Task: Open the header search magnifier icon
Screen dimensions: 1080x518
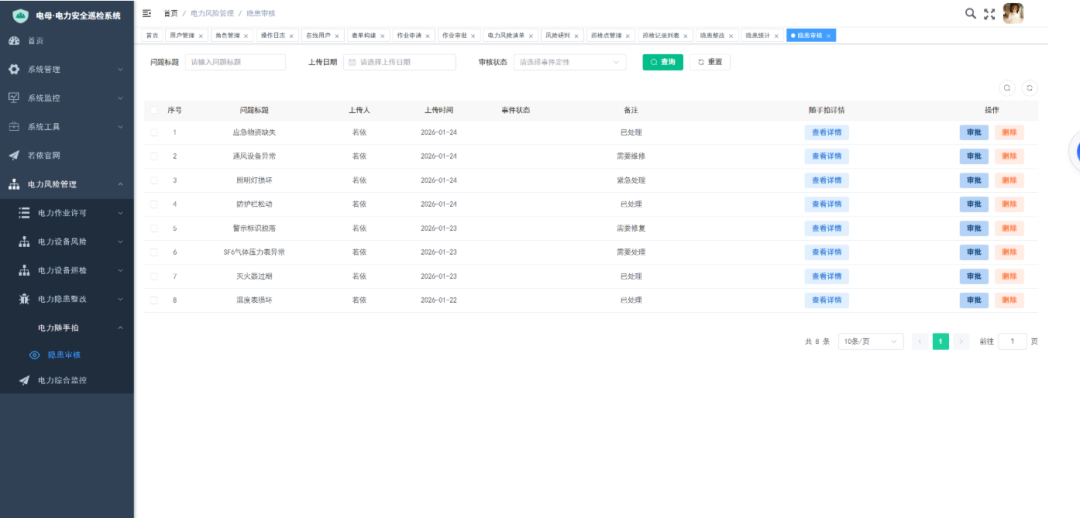Action: pos(970,13)
